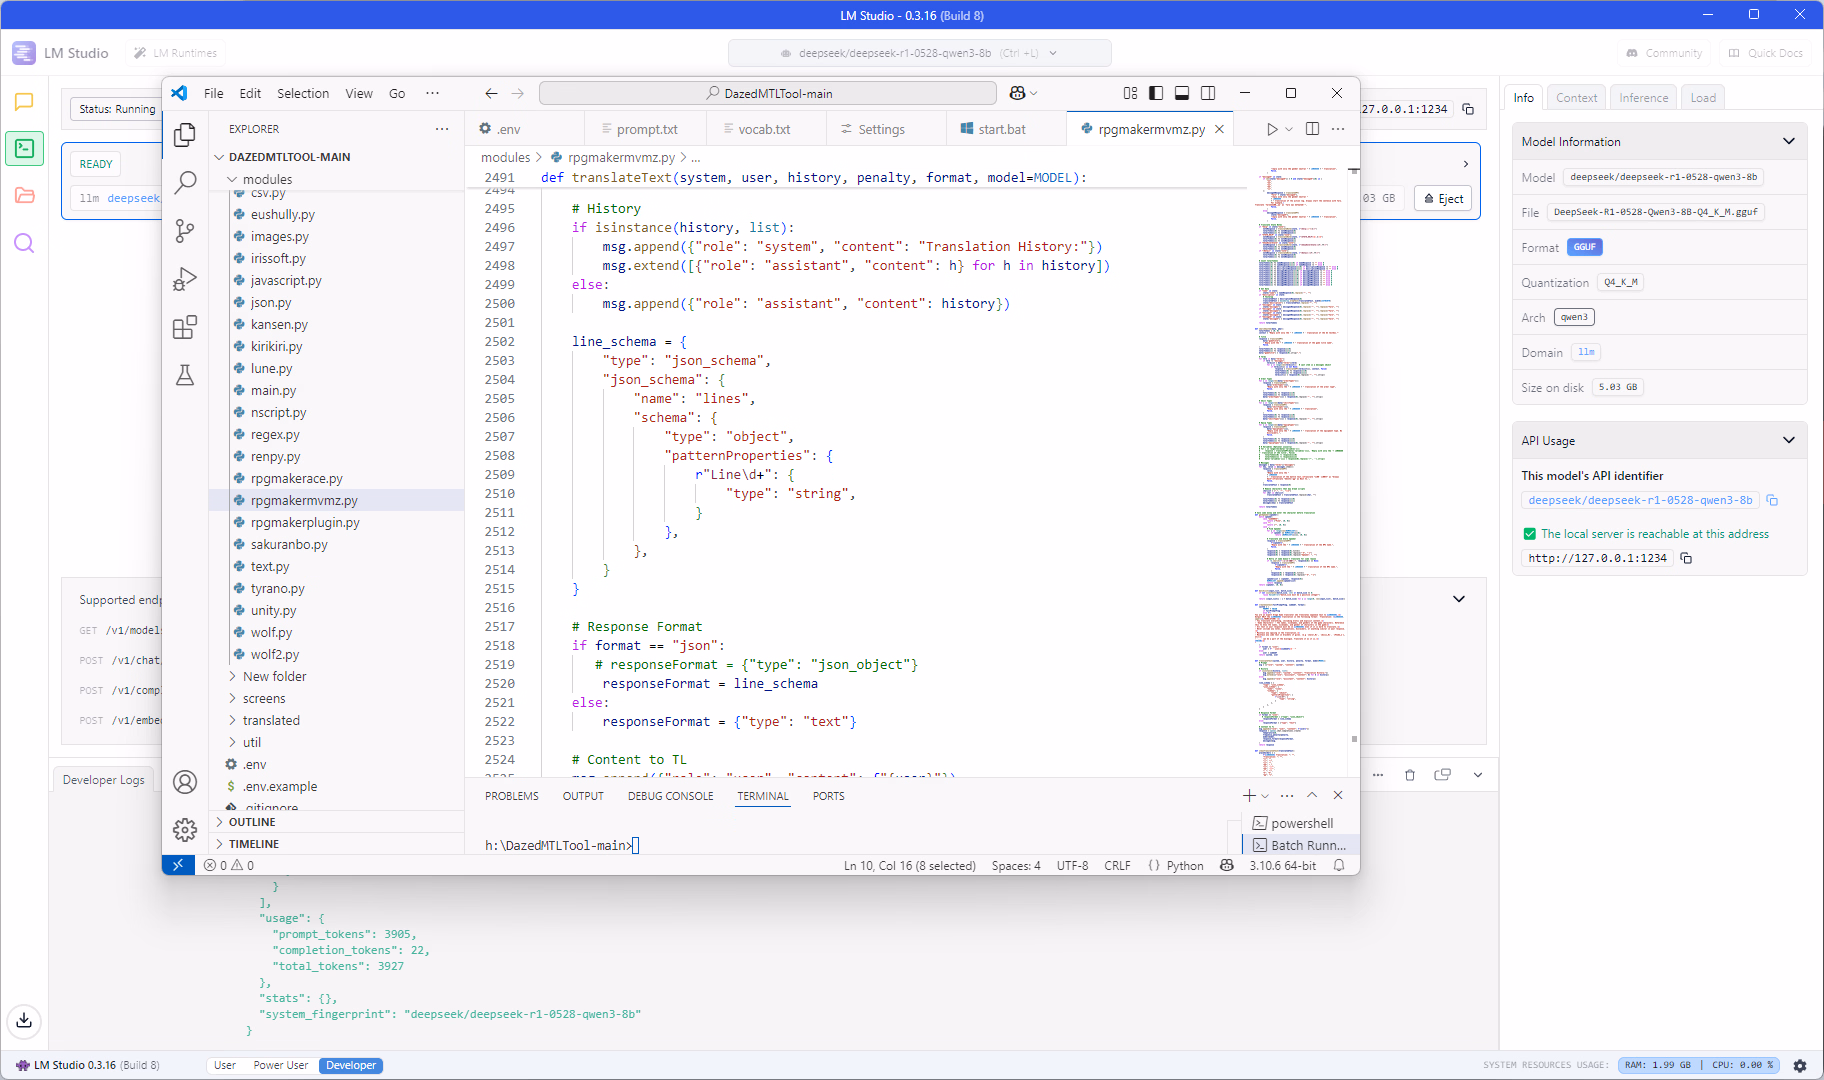
Task: Split the editor right
Action: 1312,129
